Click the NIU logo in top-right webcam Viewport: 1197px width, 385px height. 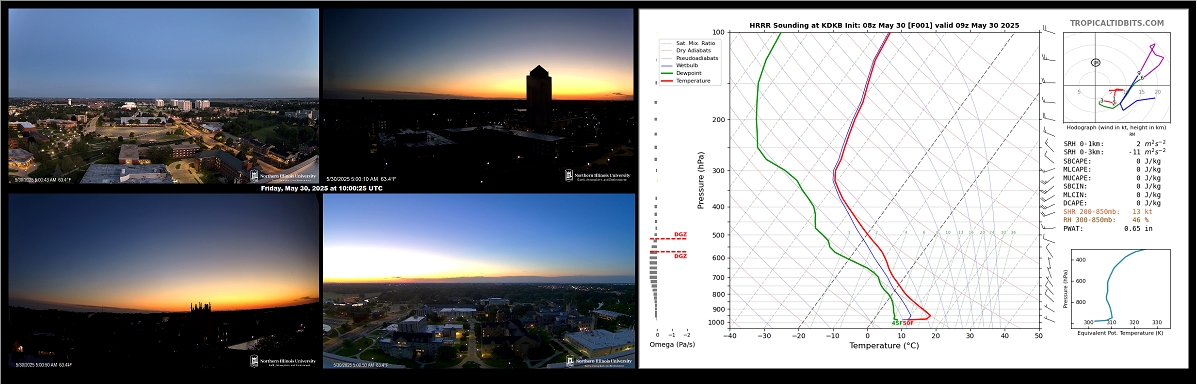point(598,176)
